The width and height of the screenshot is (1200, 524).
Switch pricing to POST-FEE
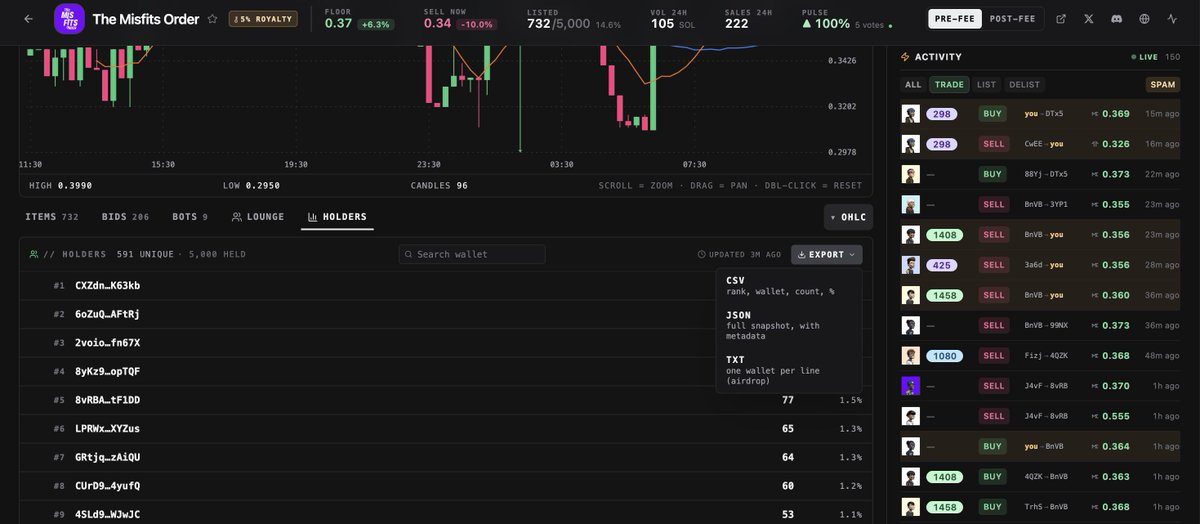(1013, 19)
